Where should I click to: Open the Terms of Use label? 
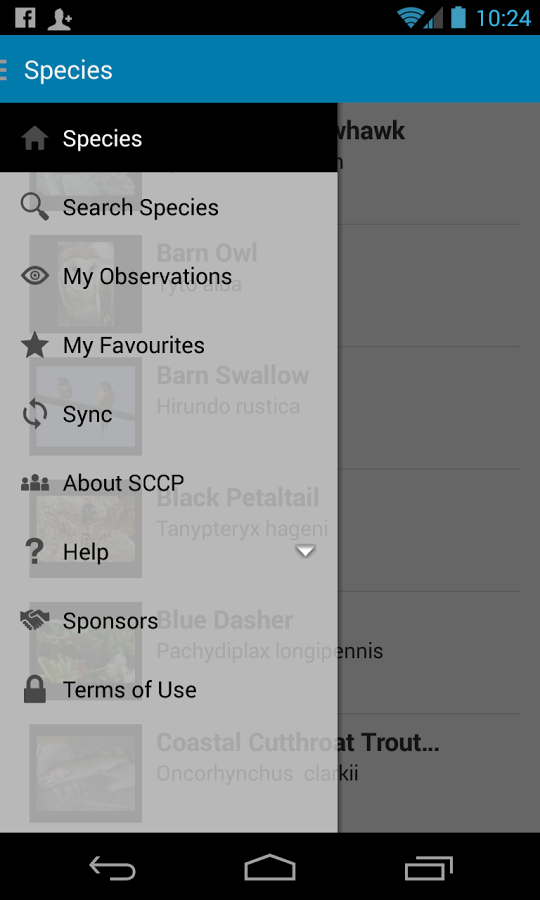click(130, 690)
